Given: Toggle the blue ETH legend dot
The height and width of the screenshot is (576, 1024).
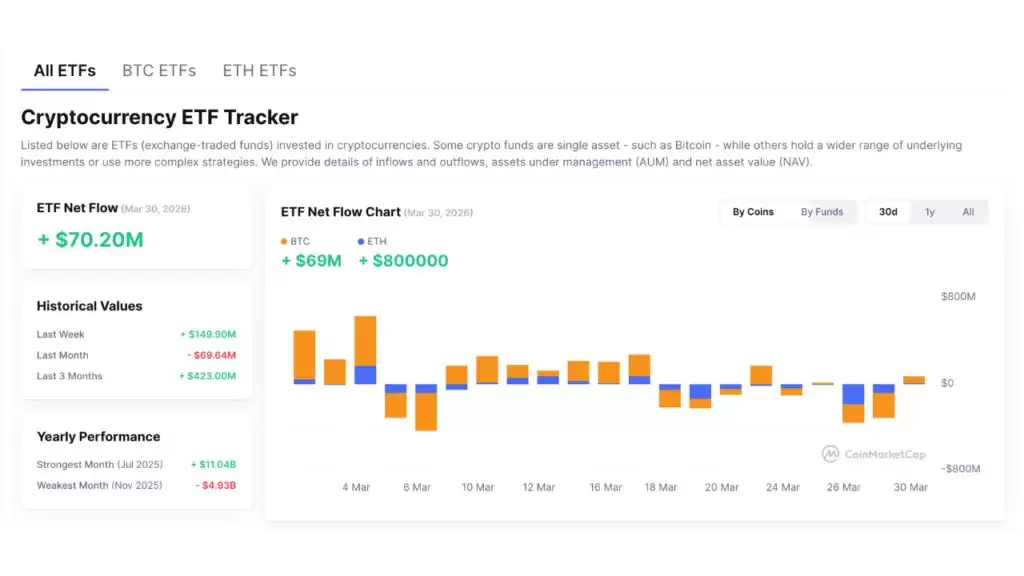Looking at the screenshot, I should tap(361, 242).
